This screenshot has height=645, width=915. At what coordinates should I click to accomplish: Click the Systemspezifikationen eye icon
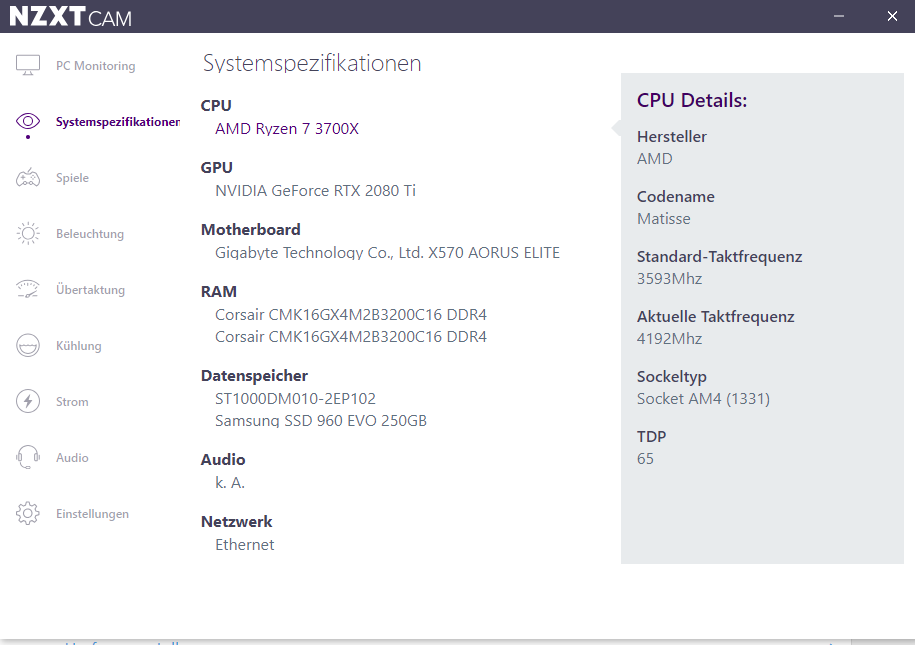coord(28,122)
